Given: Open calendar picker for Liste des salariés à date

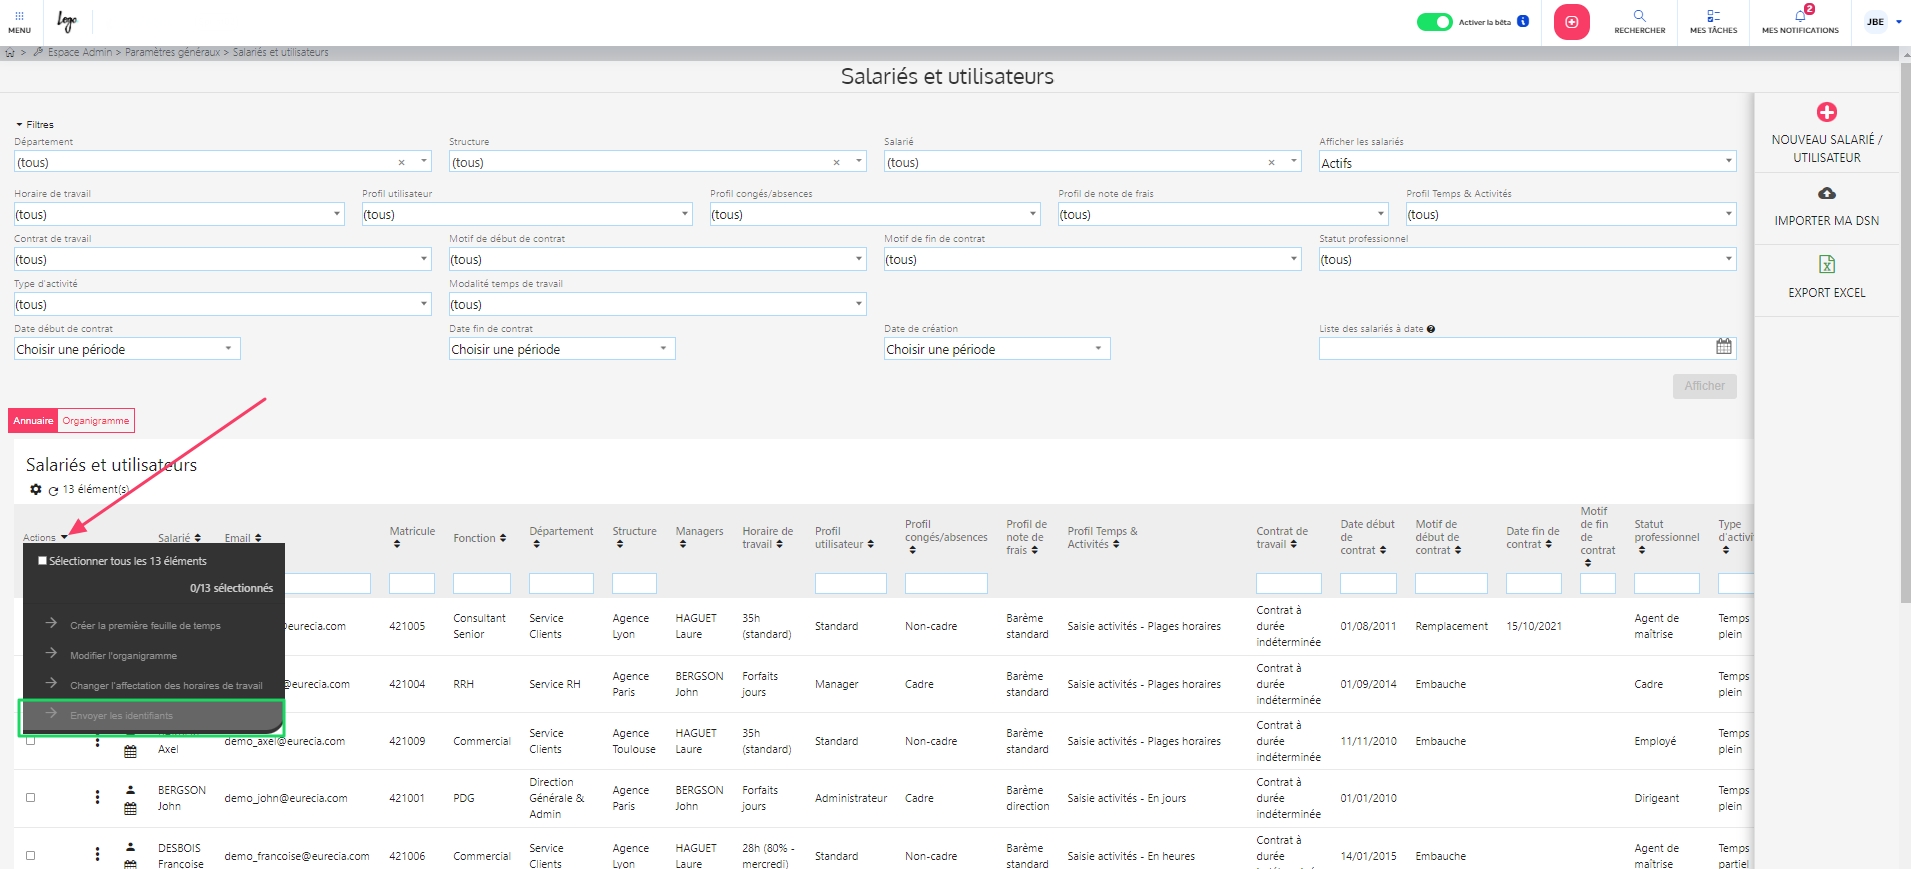Looking at the screenshot, I should click(x=1723, y=347).
